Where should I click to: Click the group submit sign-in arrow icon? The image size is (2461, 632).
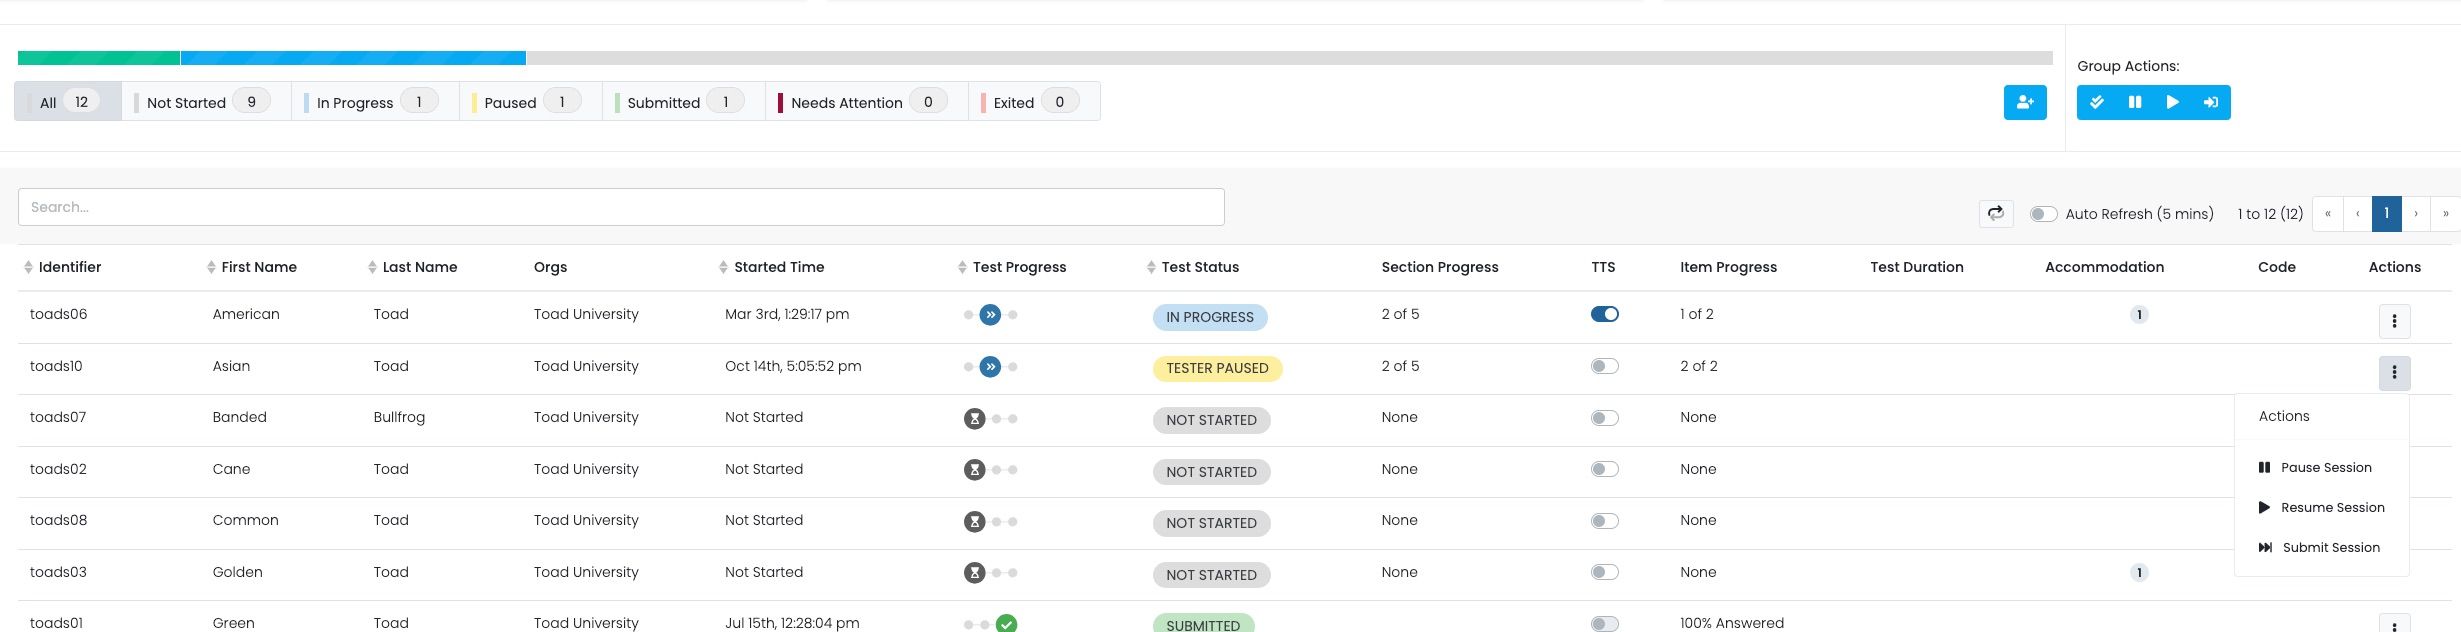click(x=2211, y=102)
